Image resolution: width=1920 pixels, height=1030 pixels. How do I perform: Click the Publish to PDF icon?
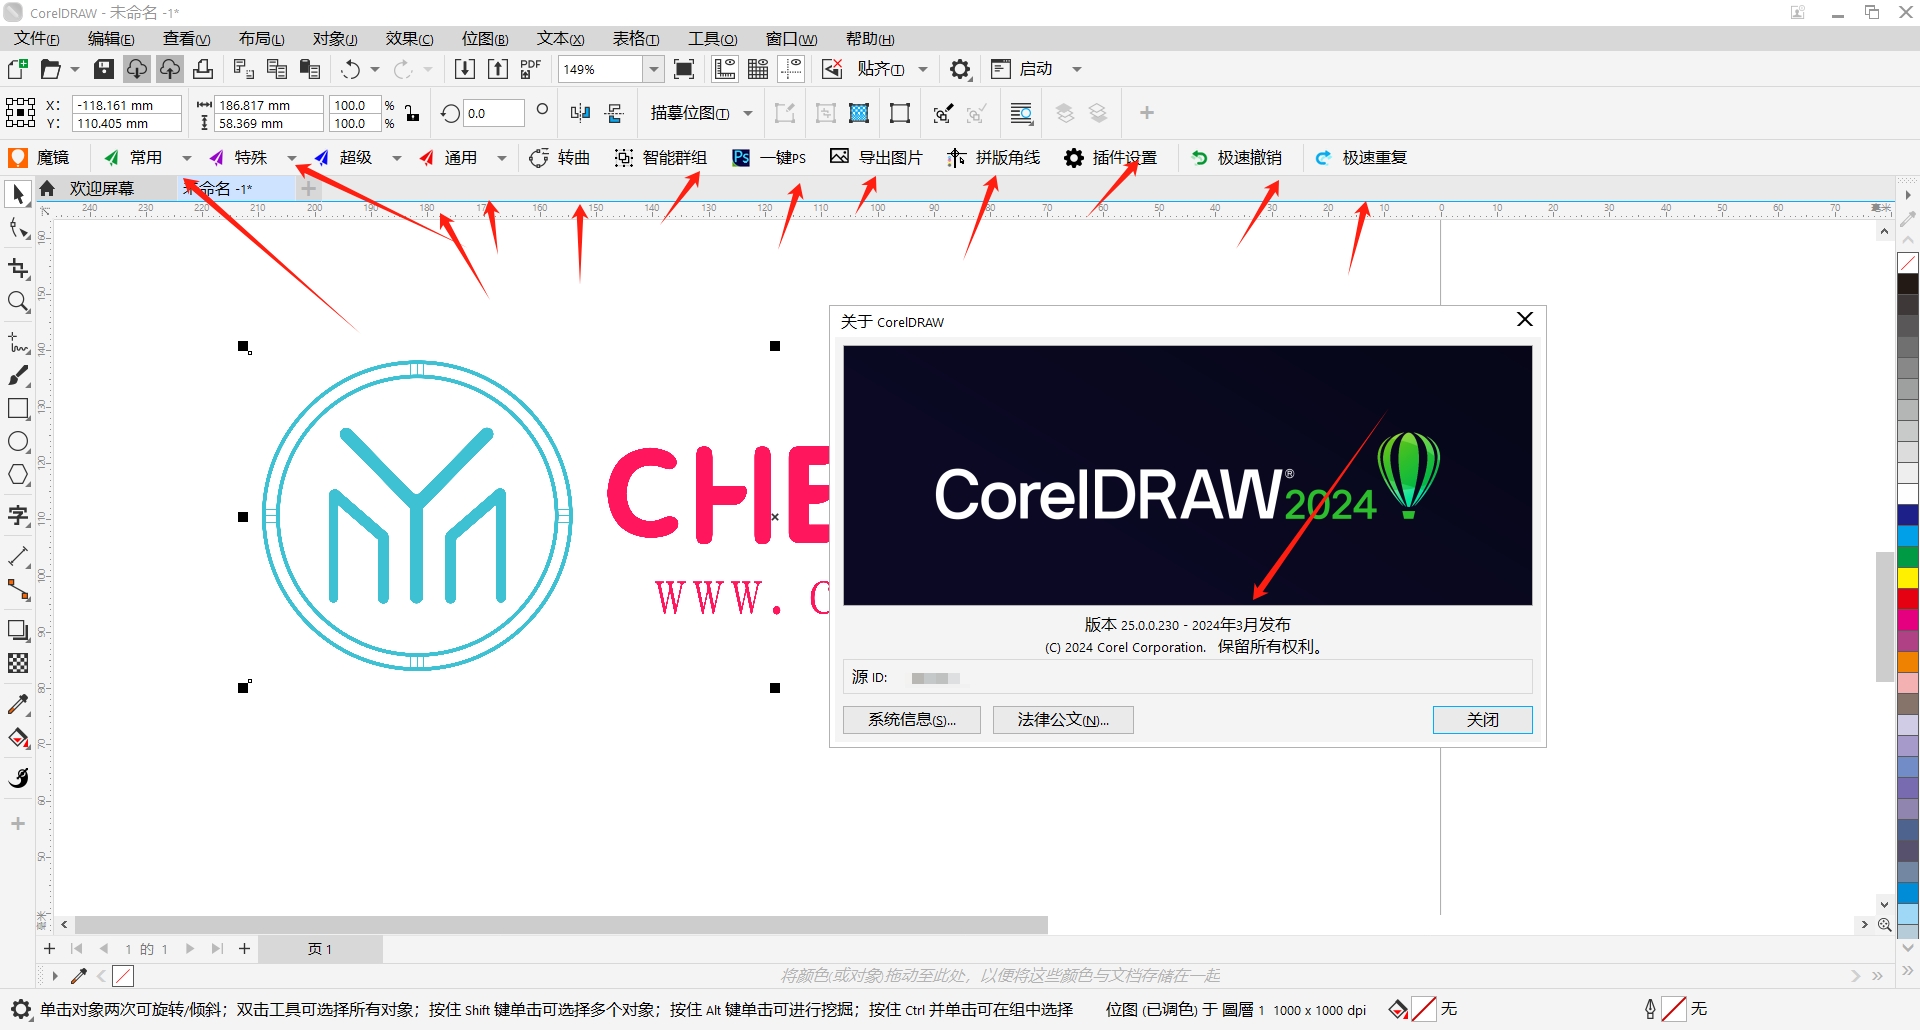(x=530, y=69)
